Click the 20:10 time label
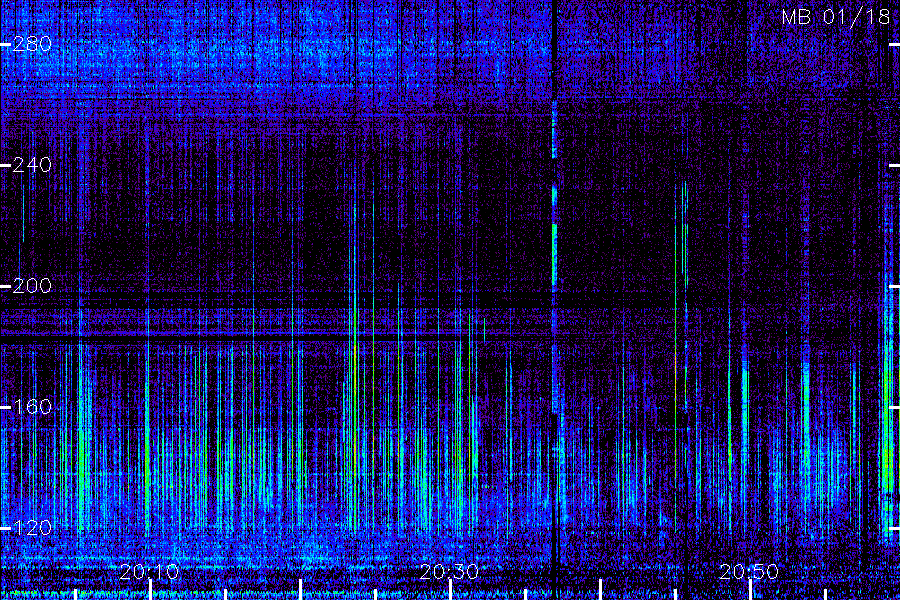The image size is (900, 600). click(x=149, y=572)
